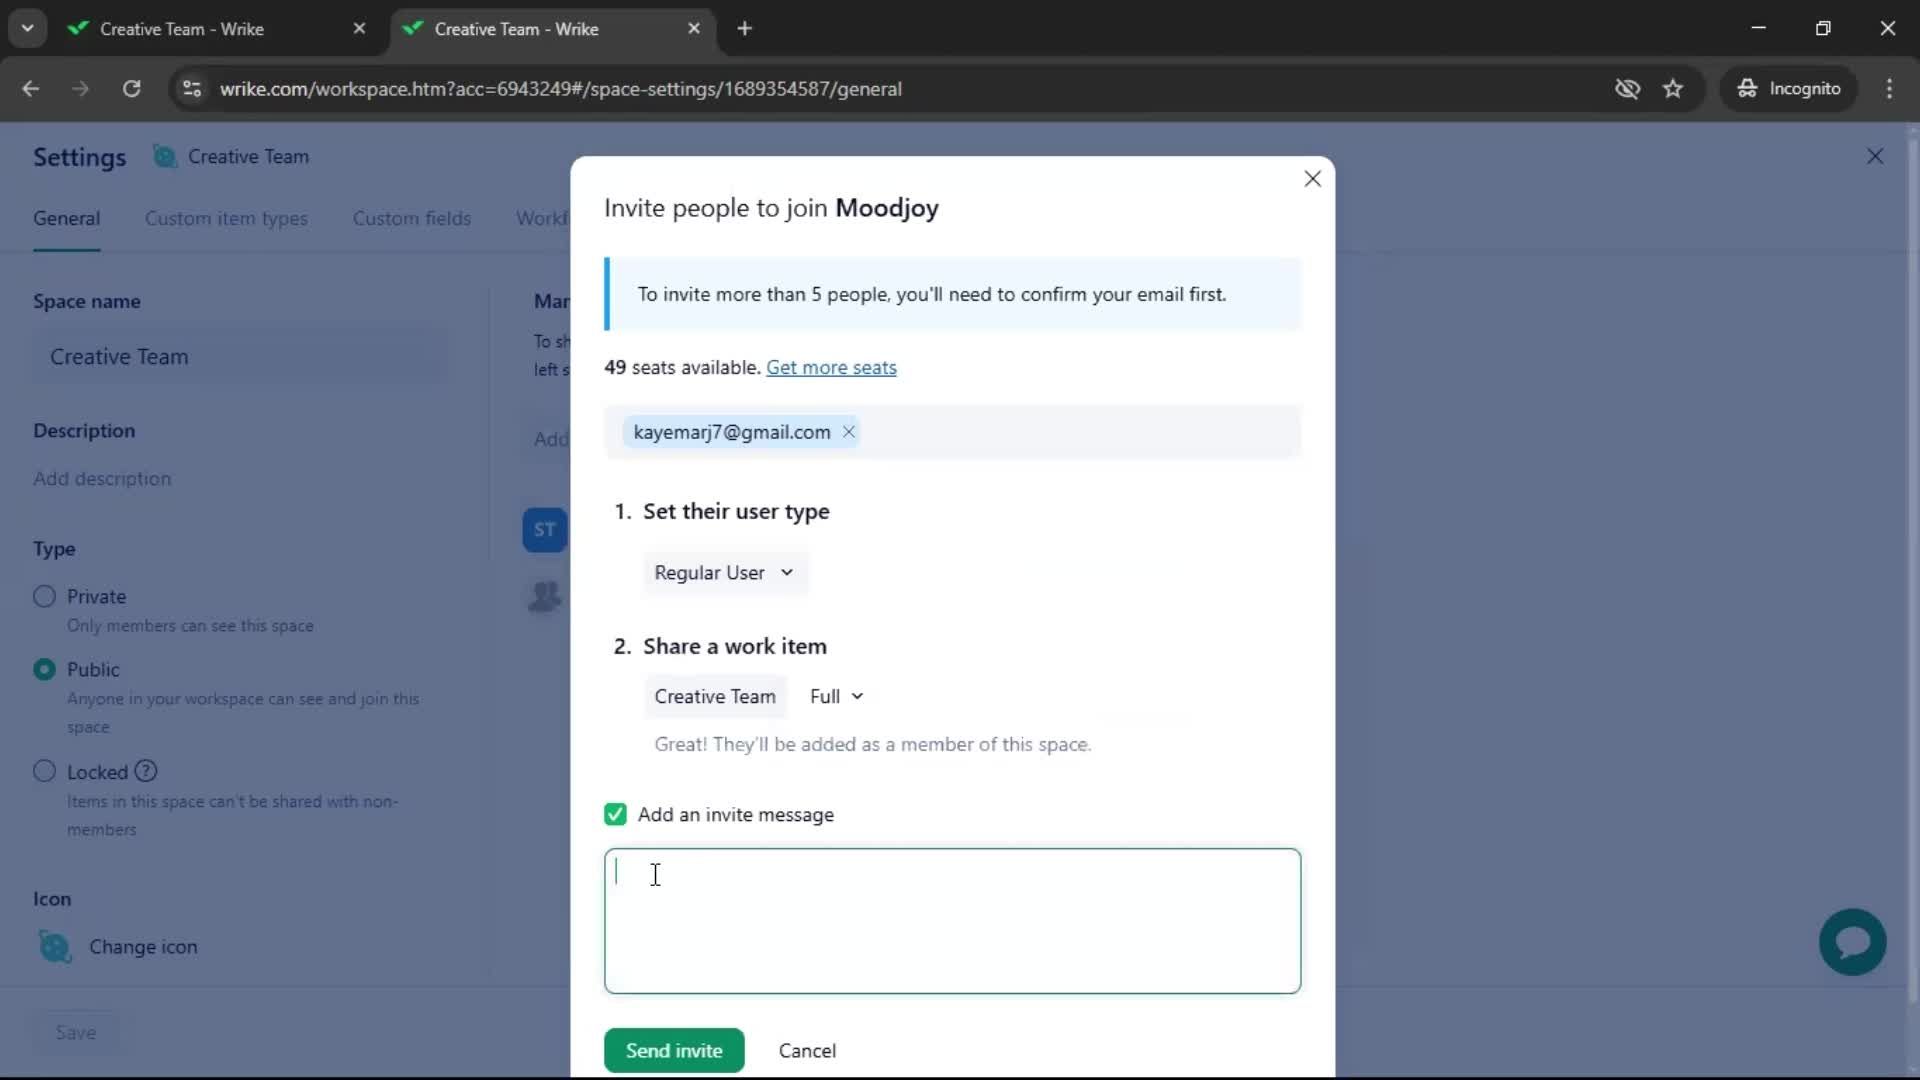Bookmark this page with the star icon
The height and width of the screenshot is (1080, 1920).
(1673, 89)
